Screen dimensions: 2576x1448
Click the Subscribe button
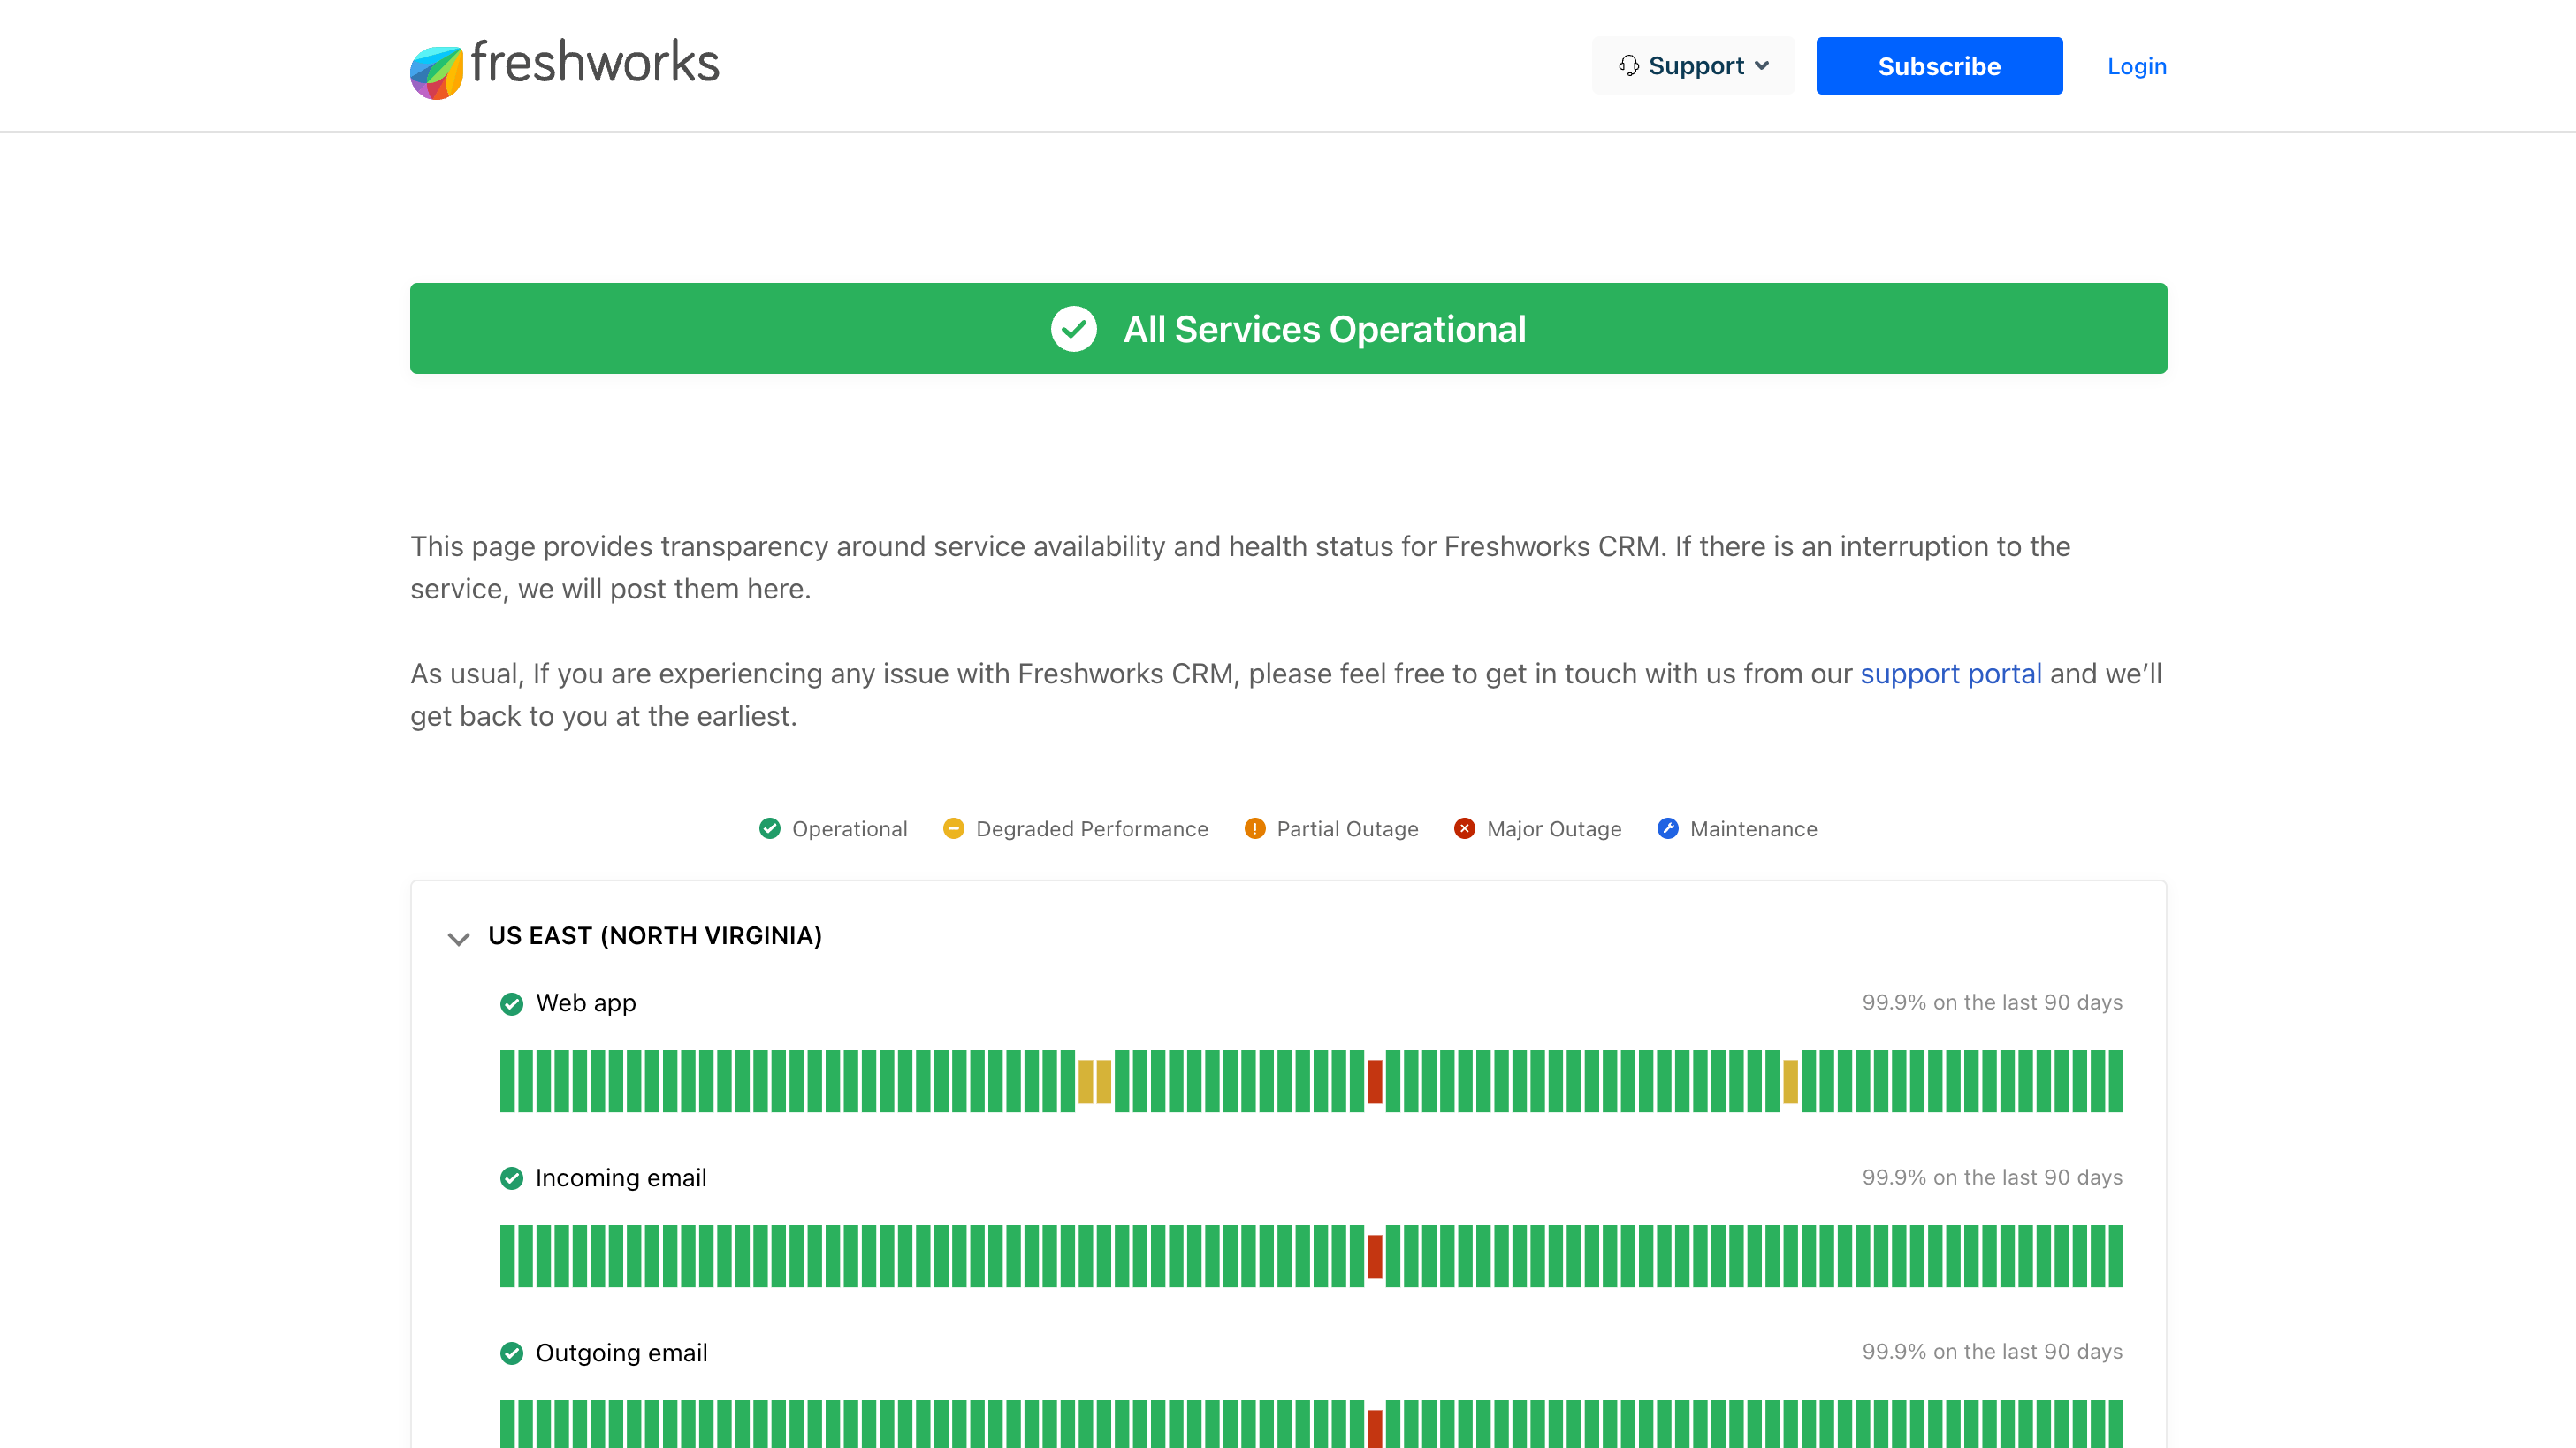1939,66
